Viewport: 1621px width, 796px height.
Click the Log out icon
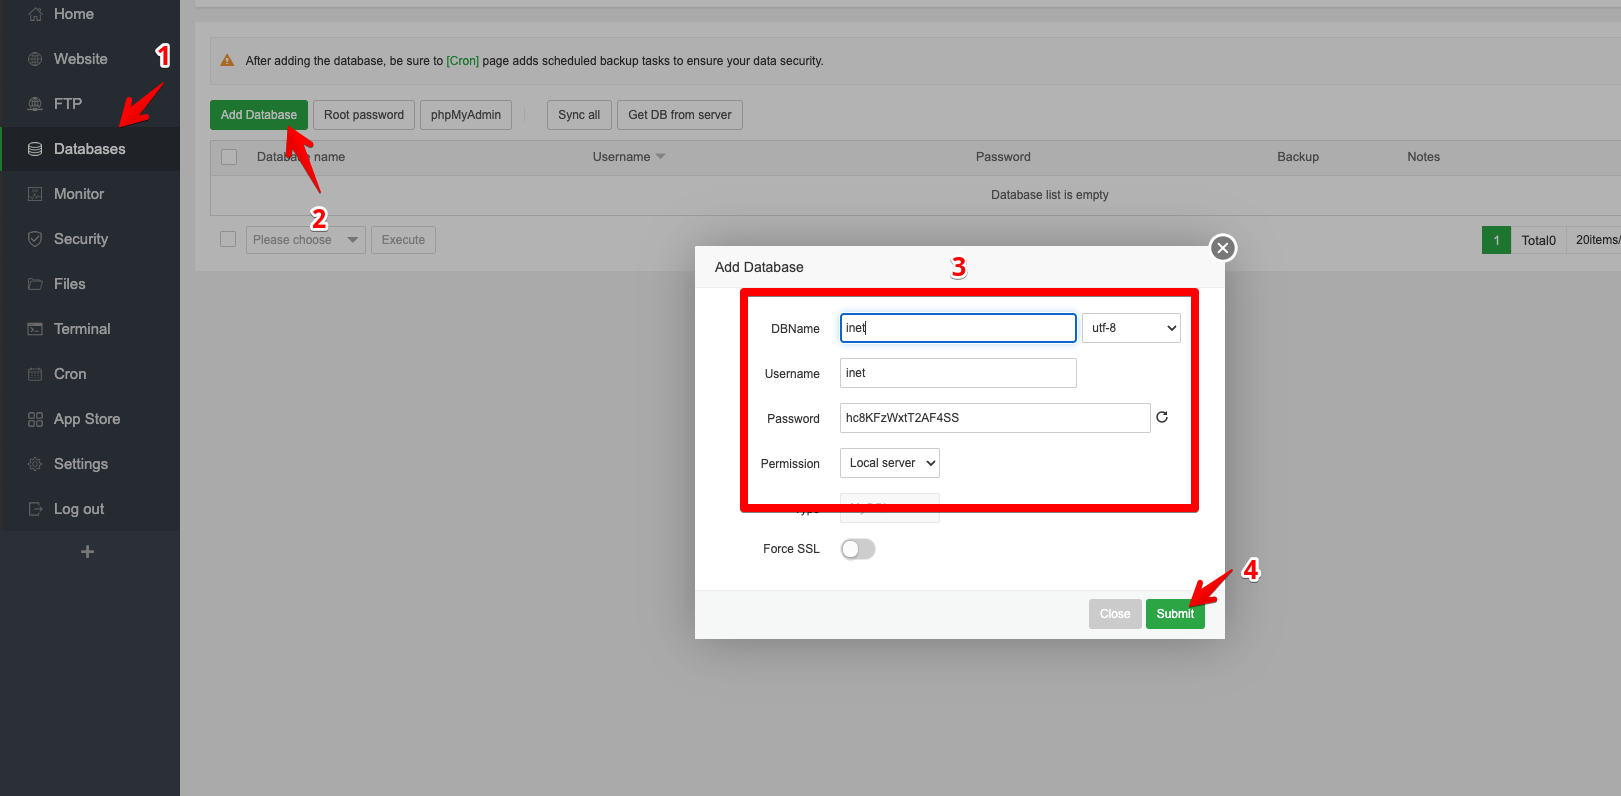click(35, 509)
